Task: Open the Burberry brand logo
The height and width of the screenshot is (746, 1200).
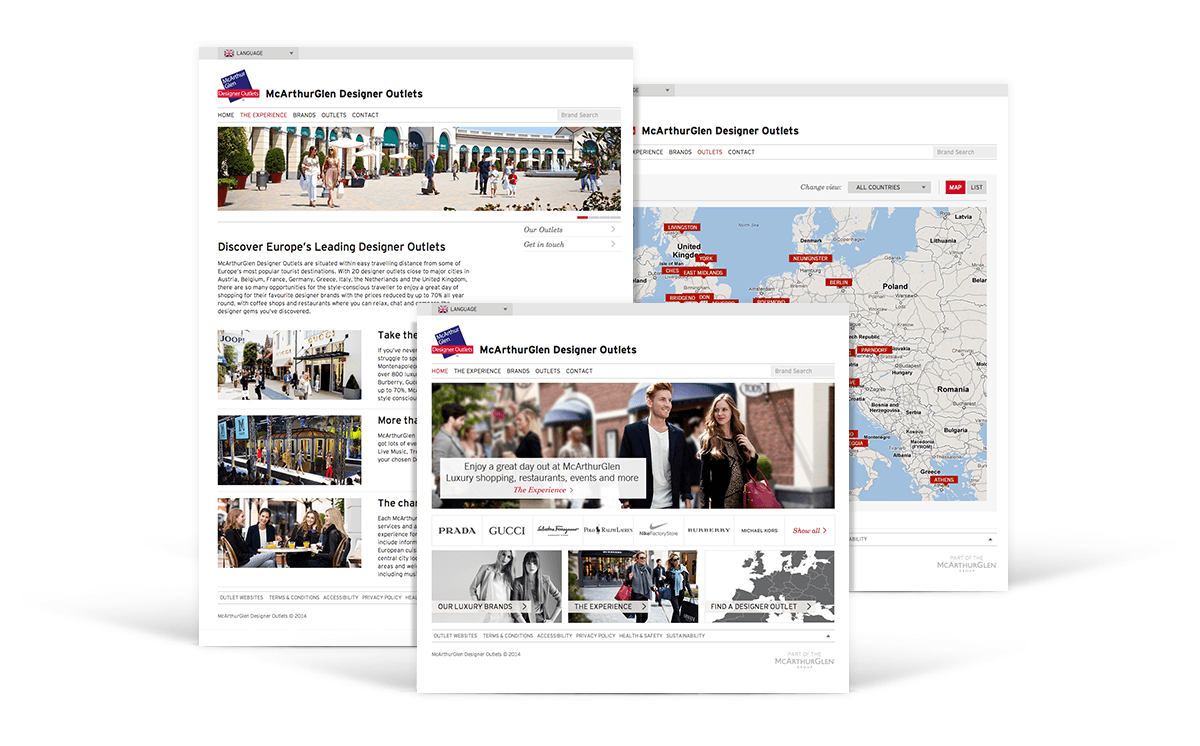Action: [x=709, y=530]
